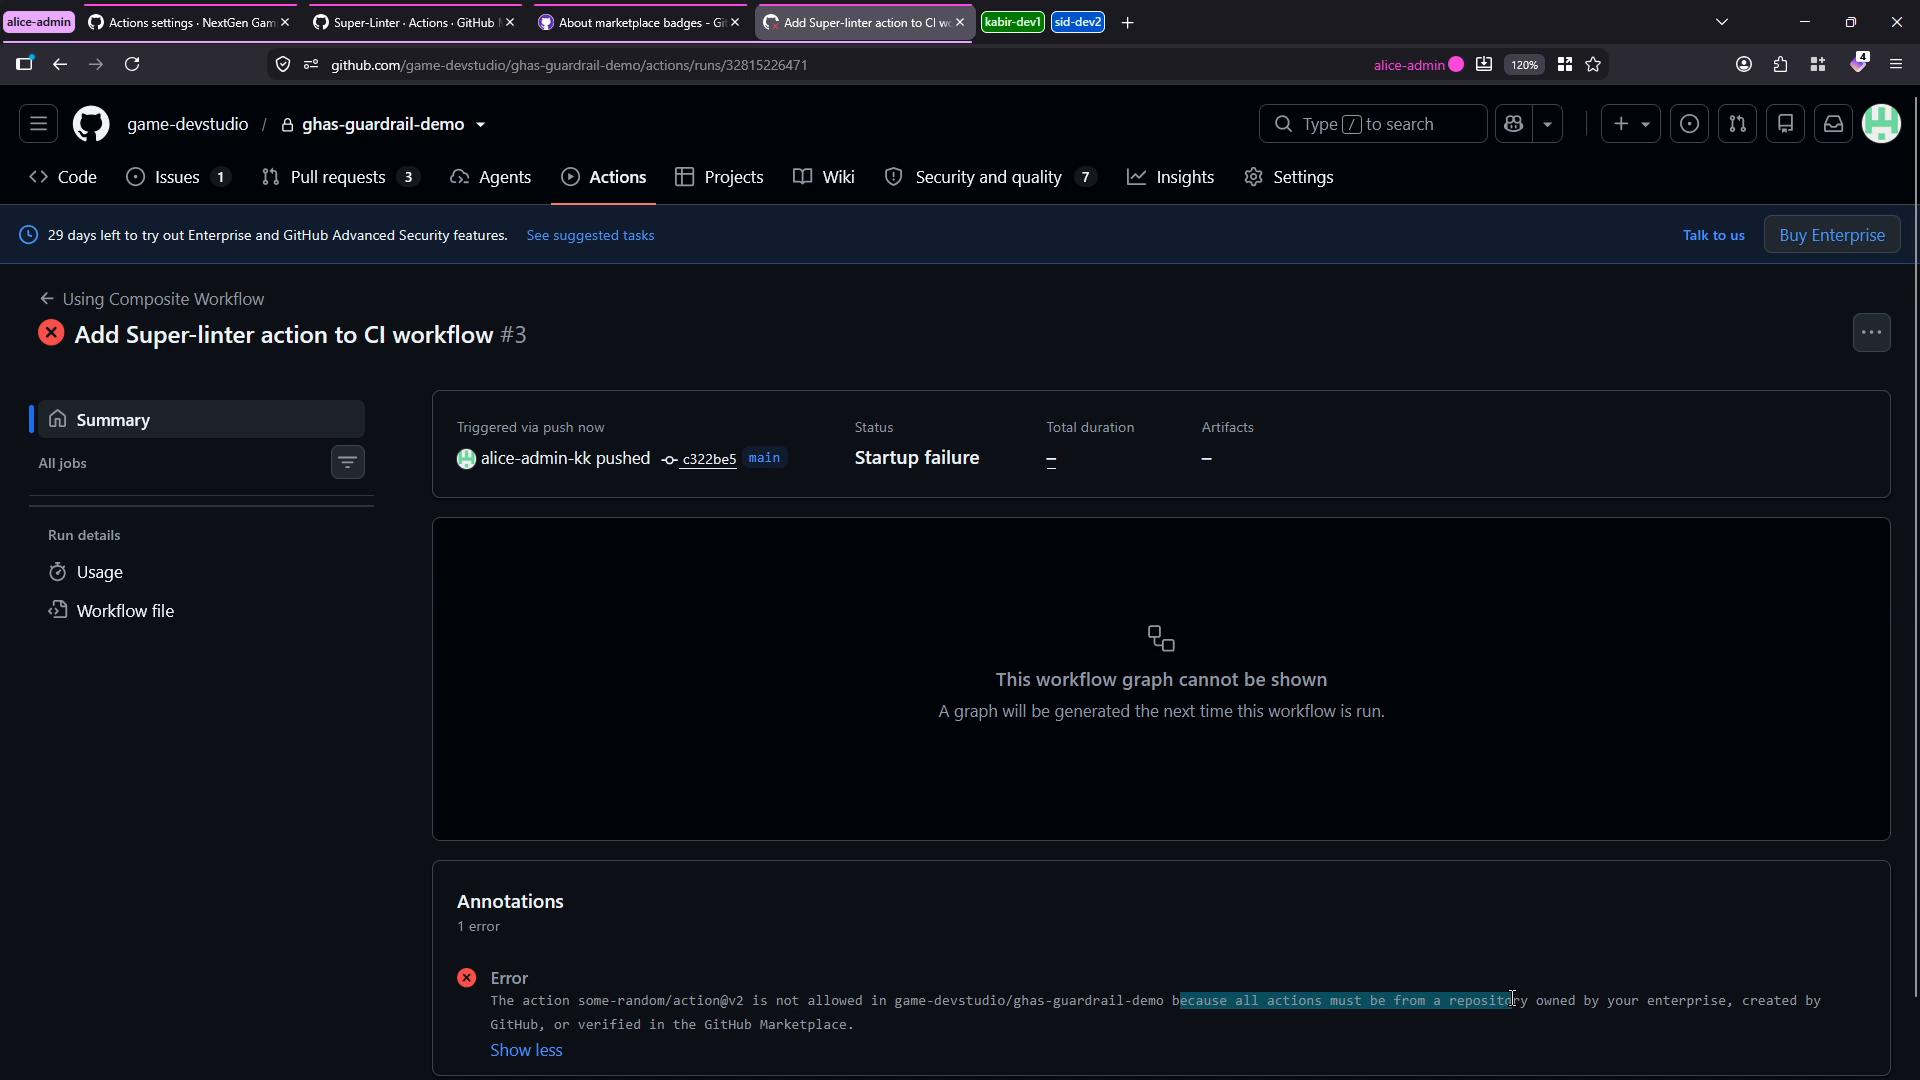Click the Talk to us link

(x=1713, y=236)
